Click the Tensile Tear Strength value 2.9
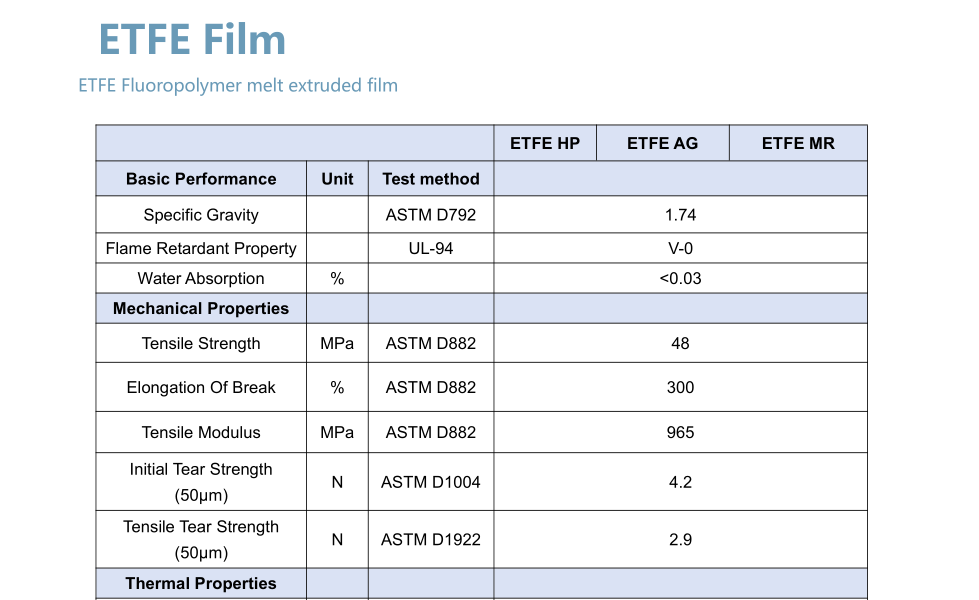 click(680, 540)
